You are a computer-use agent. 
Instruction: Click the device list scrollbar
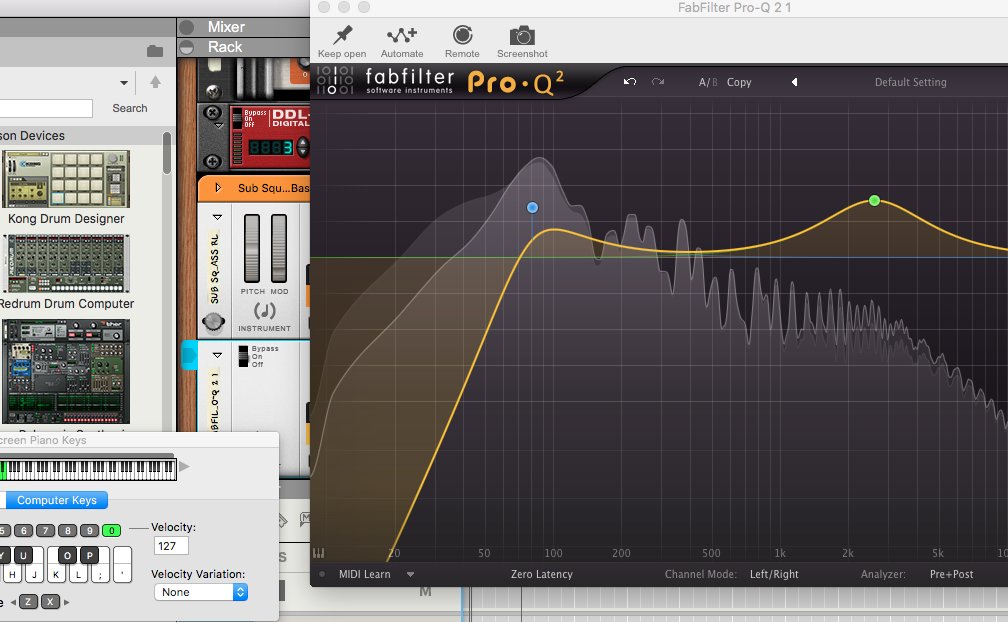click(167, 153)
